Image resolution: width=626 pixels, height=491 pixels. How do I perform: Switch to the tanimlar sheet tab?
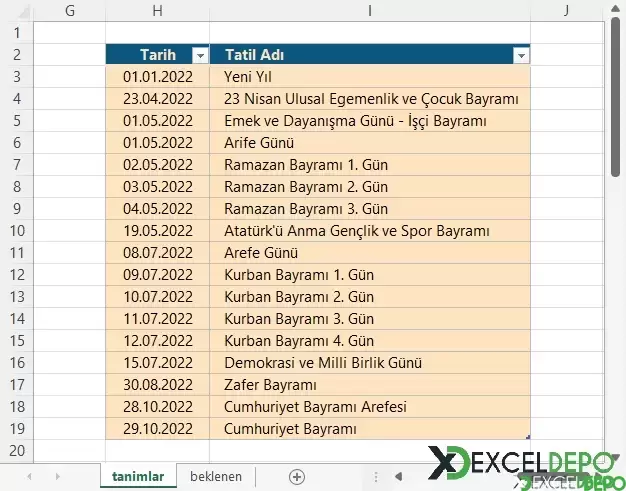click(138, 477)
